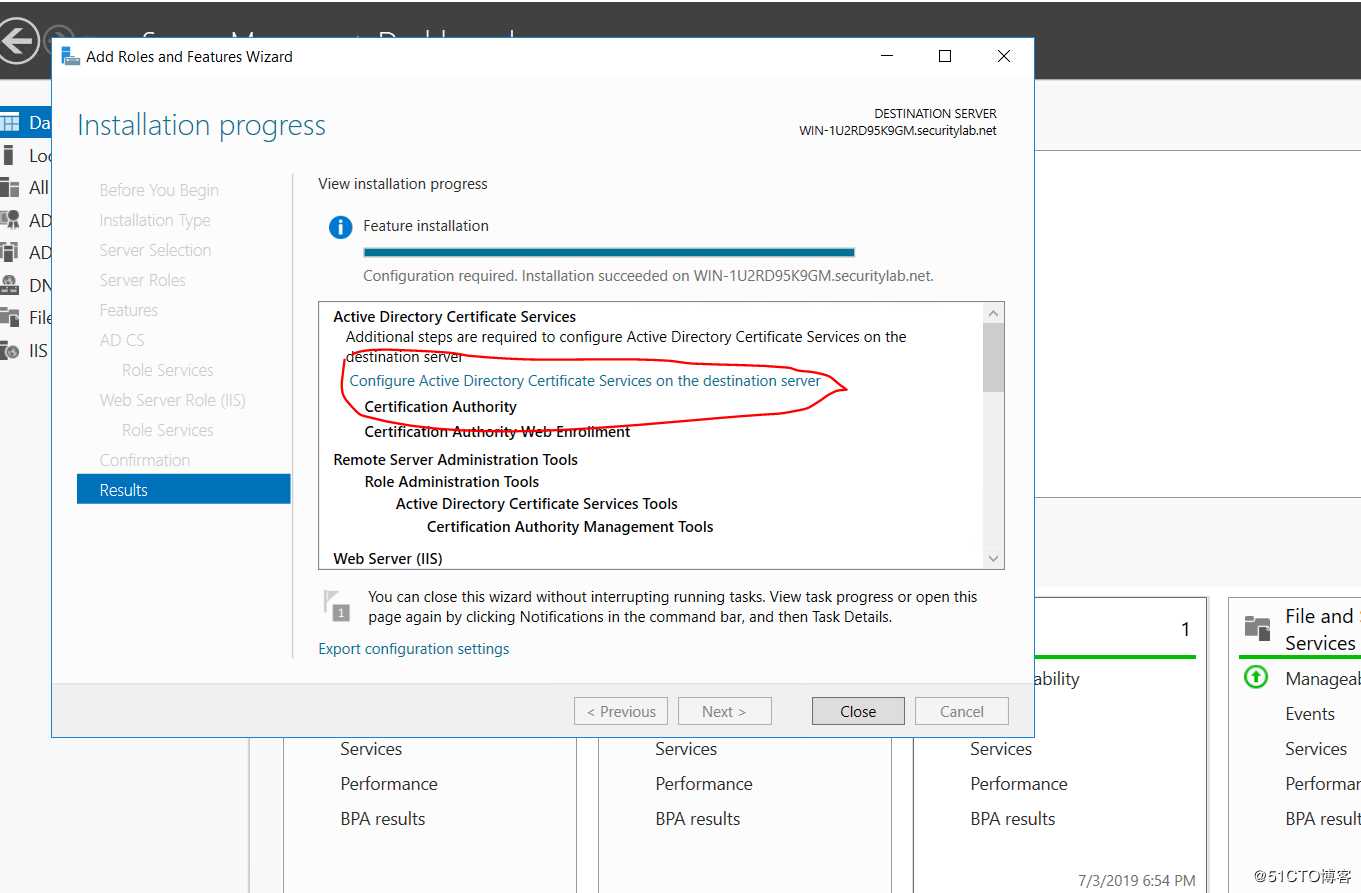Viewport: 1361px width, 893px height.
Task: Open Configure Active Directory Certificate Services link
Action: (x=585, y=381)
